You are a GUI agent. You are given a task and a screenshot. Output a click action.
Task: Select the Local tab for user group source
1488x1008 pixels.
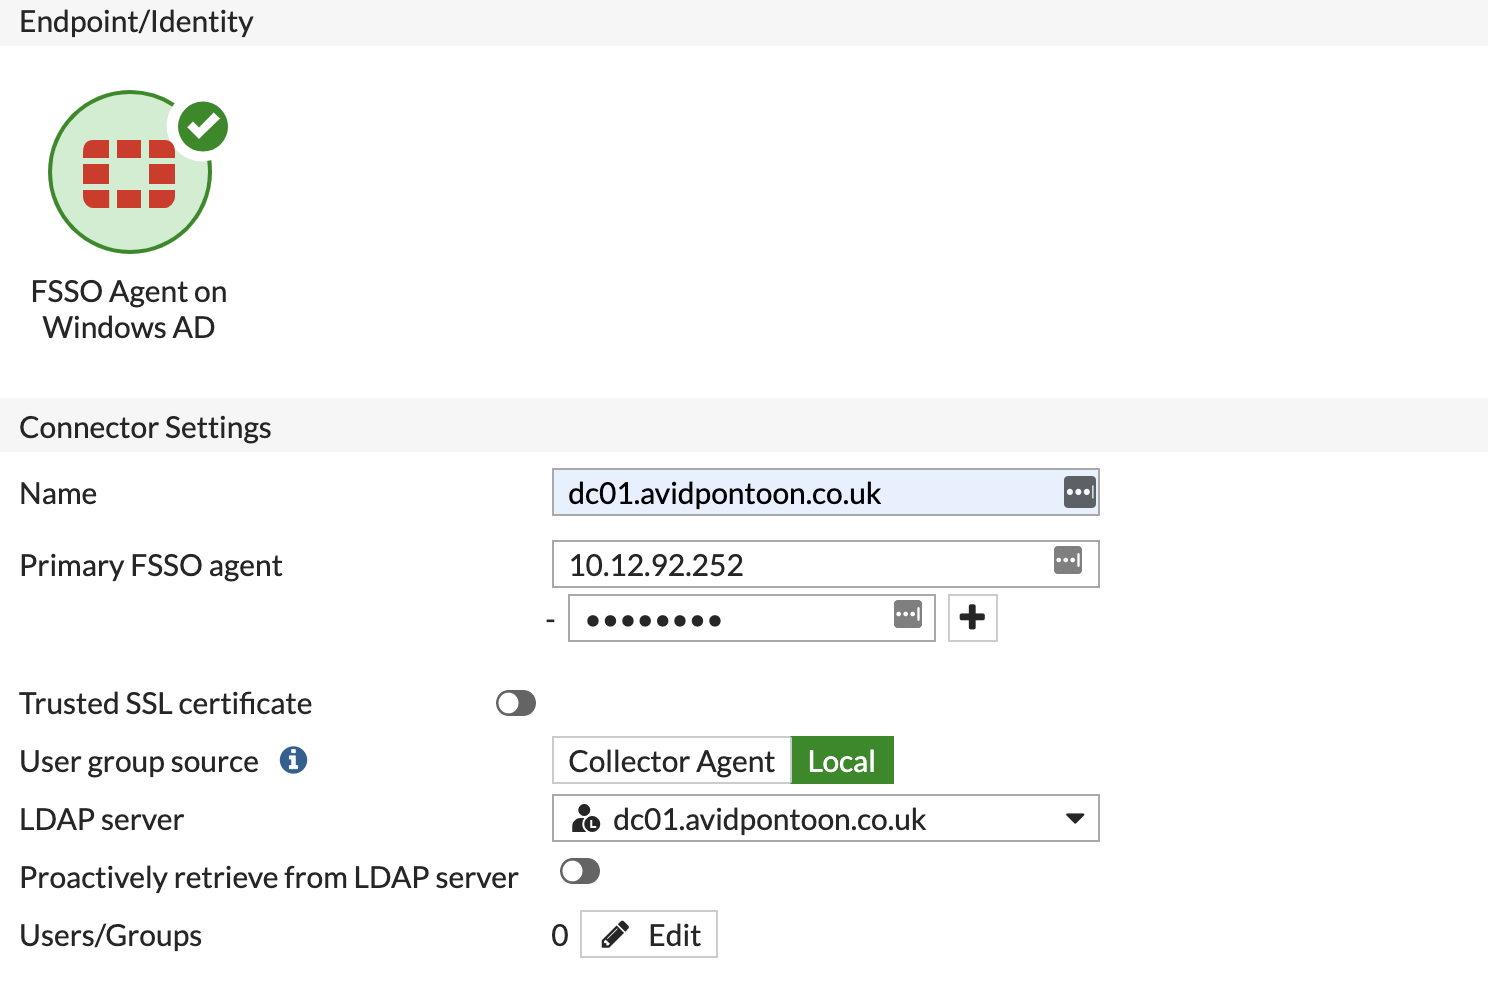(842, 760)
